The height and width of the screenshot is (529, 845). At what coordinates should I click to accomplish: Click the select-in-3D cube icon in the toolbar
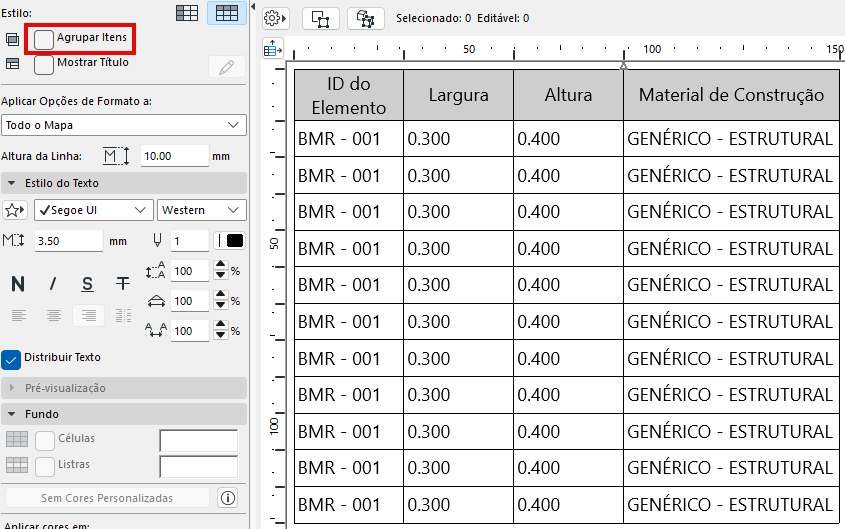pos(365,18)
